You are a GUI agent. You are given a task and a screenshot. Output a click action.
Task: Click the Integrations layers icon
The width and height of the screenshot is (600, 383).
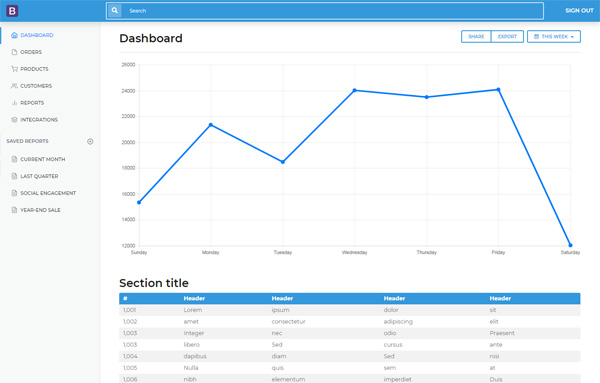[x=15, y=120]
